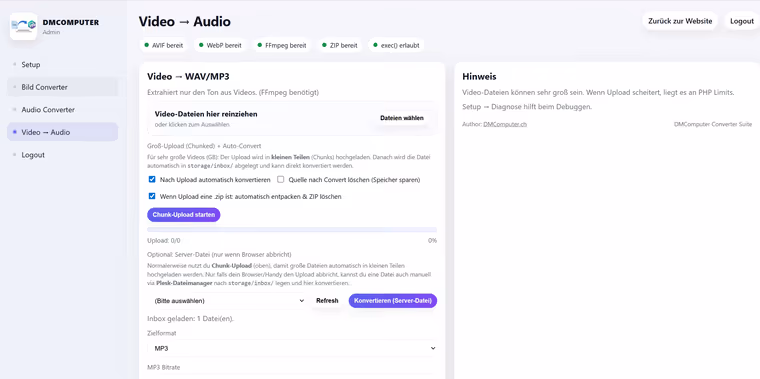Image resolution: width=760 pixels, height=379 pixels.
Task: Click the Video → WAV/MP3 heading
Action: point(188,77)
